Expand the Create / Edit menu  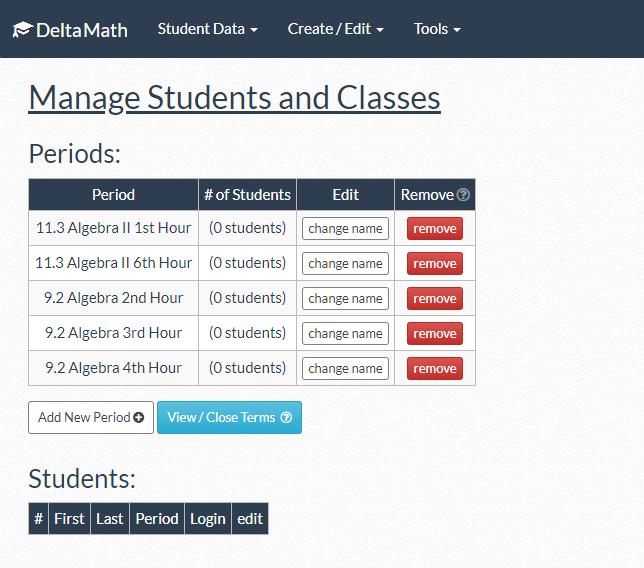(335, 29)
